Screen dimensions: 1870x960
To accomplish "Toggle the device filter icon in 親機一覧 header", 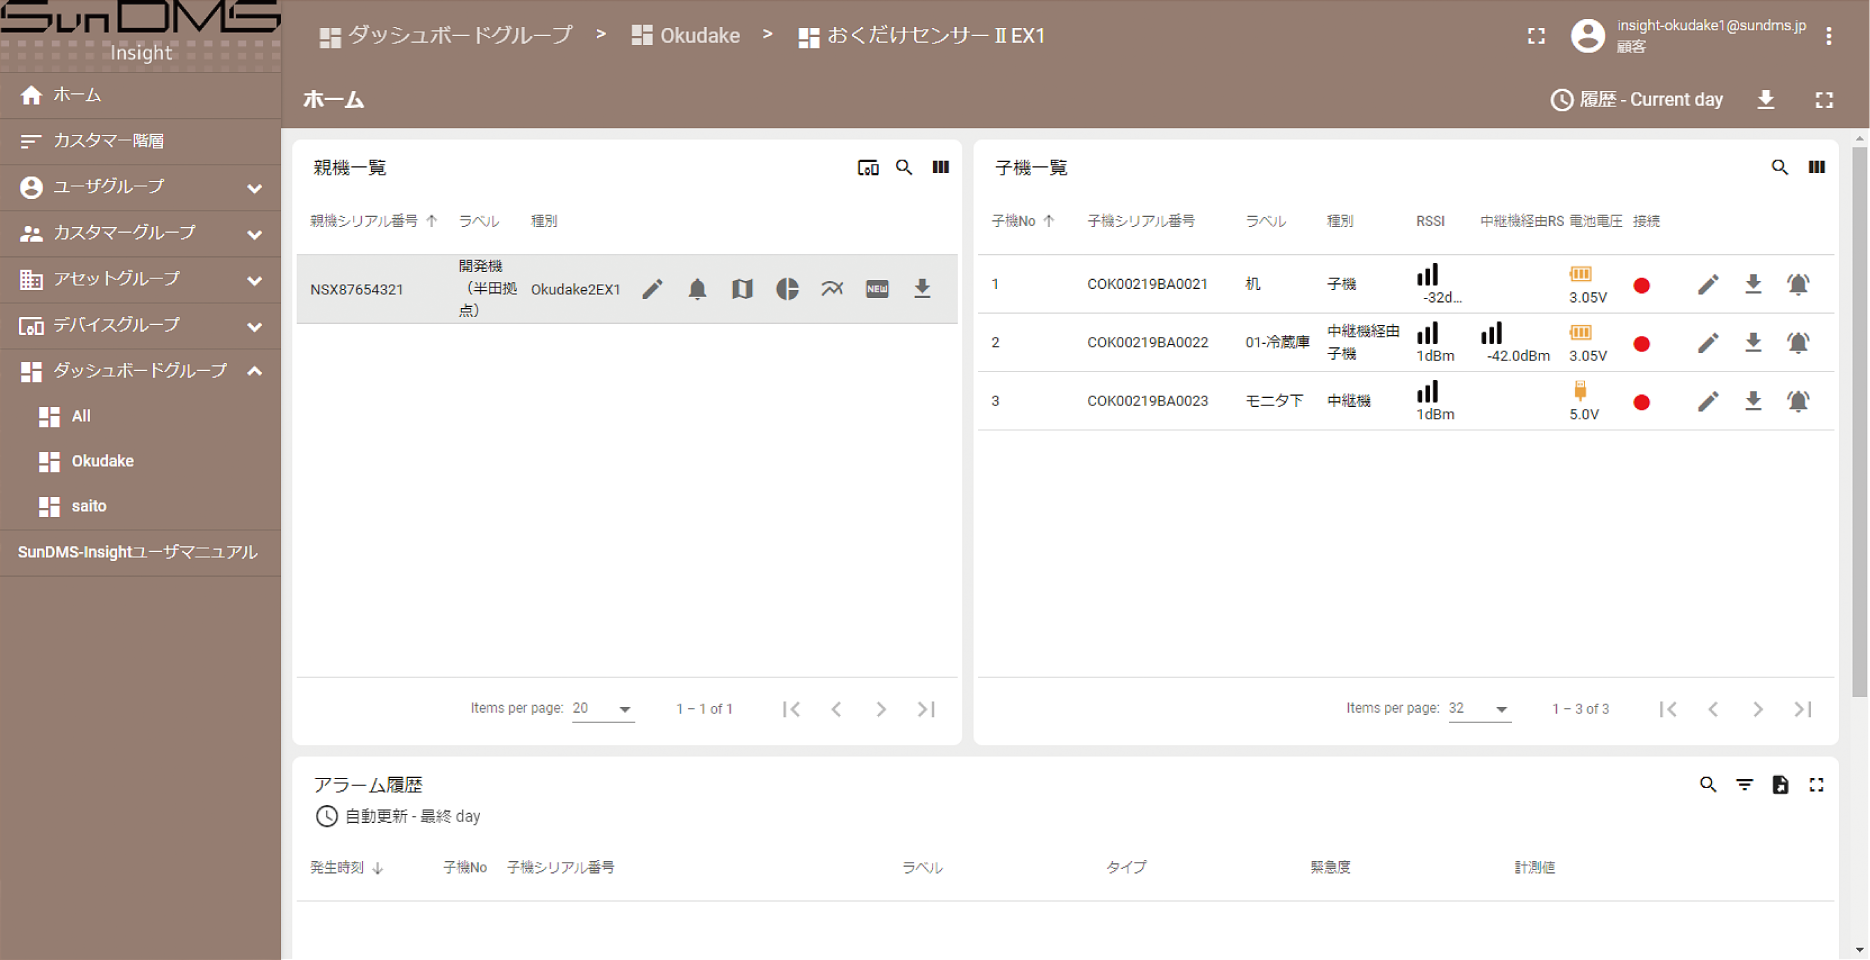I will 868,167.
